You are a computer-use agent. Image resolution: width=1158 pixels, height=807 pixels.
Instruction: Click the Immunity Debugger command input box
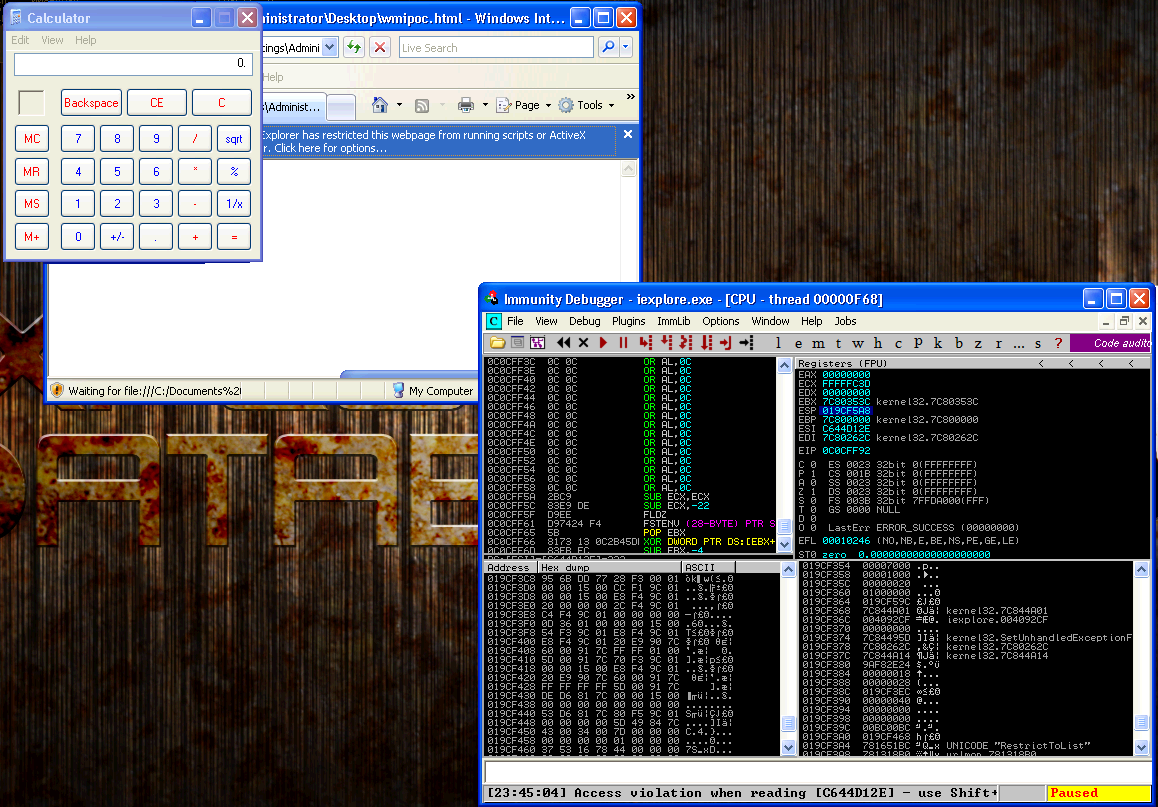818,772
